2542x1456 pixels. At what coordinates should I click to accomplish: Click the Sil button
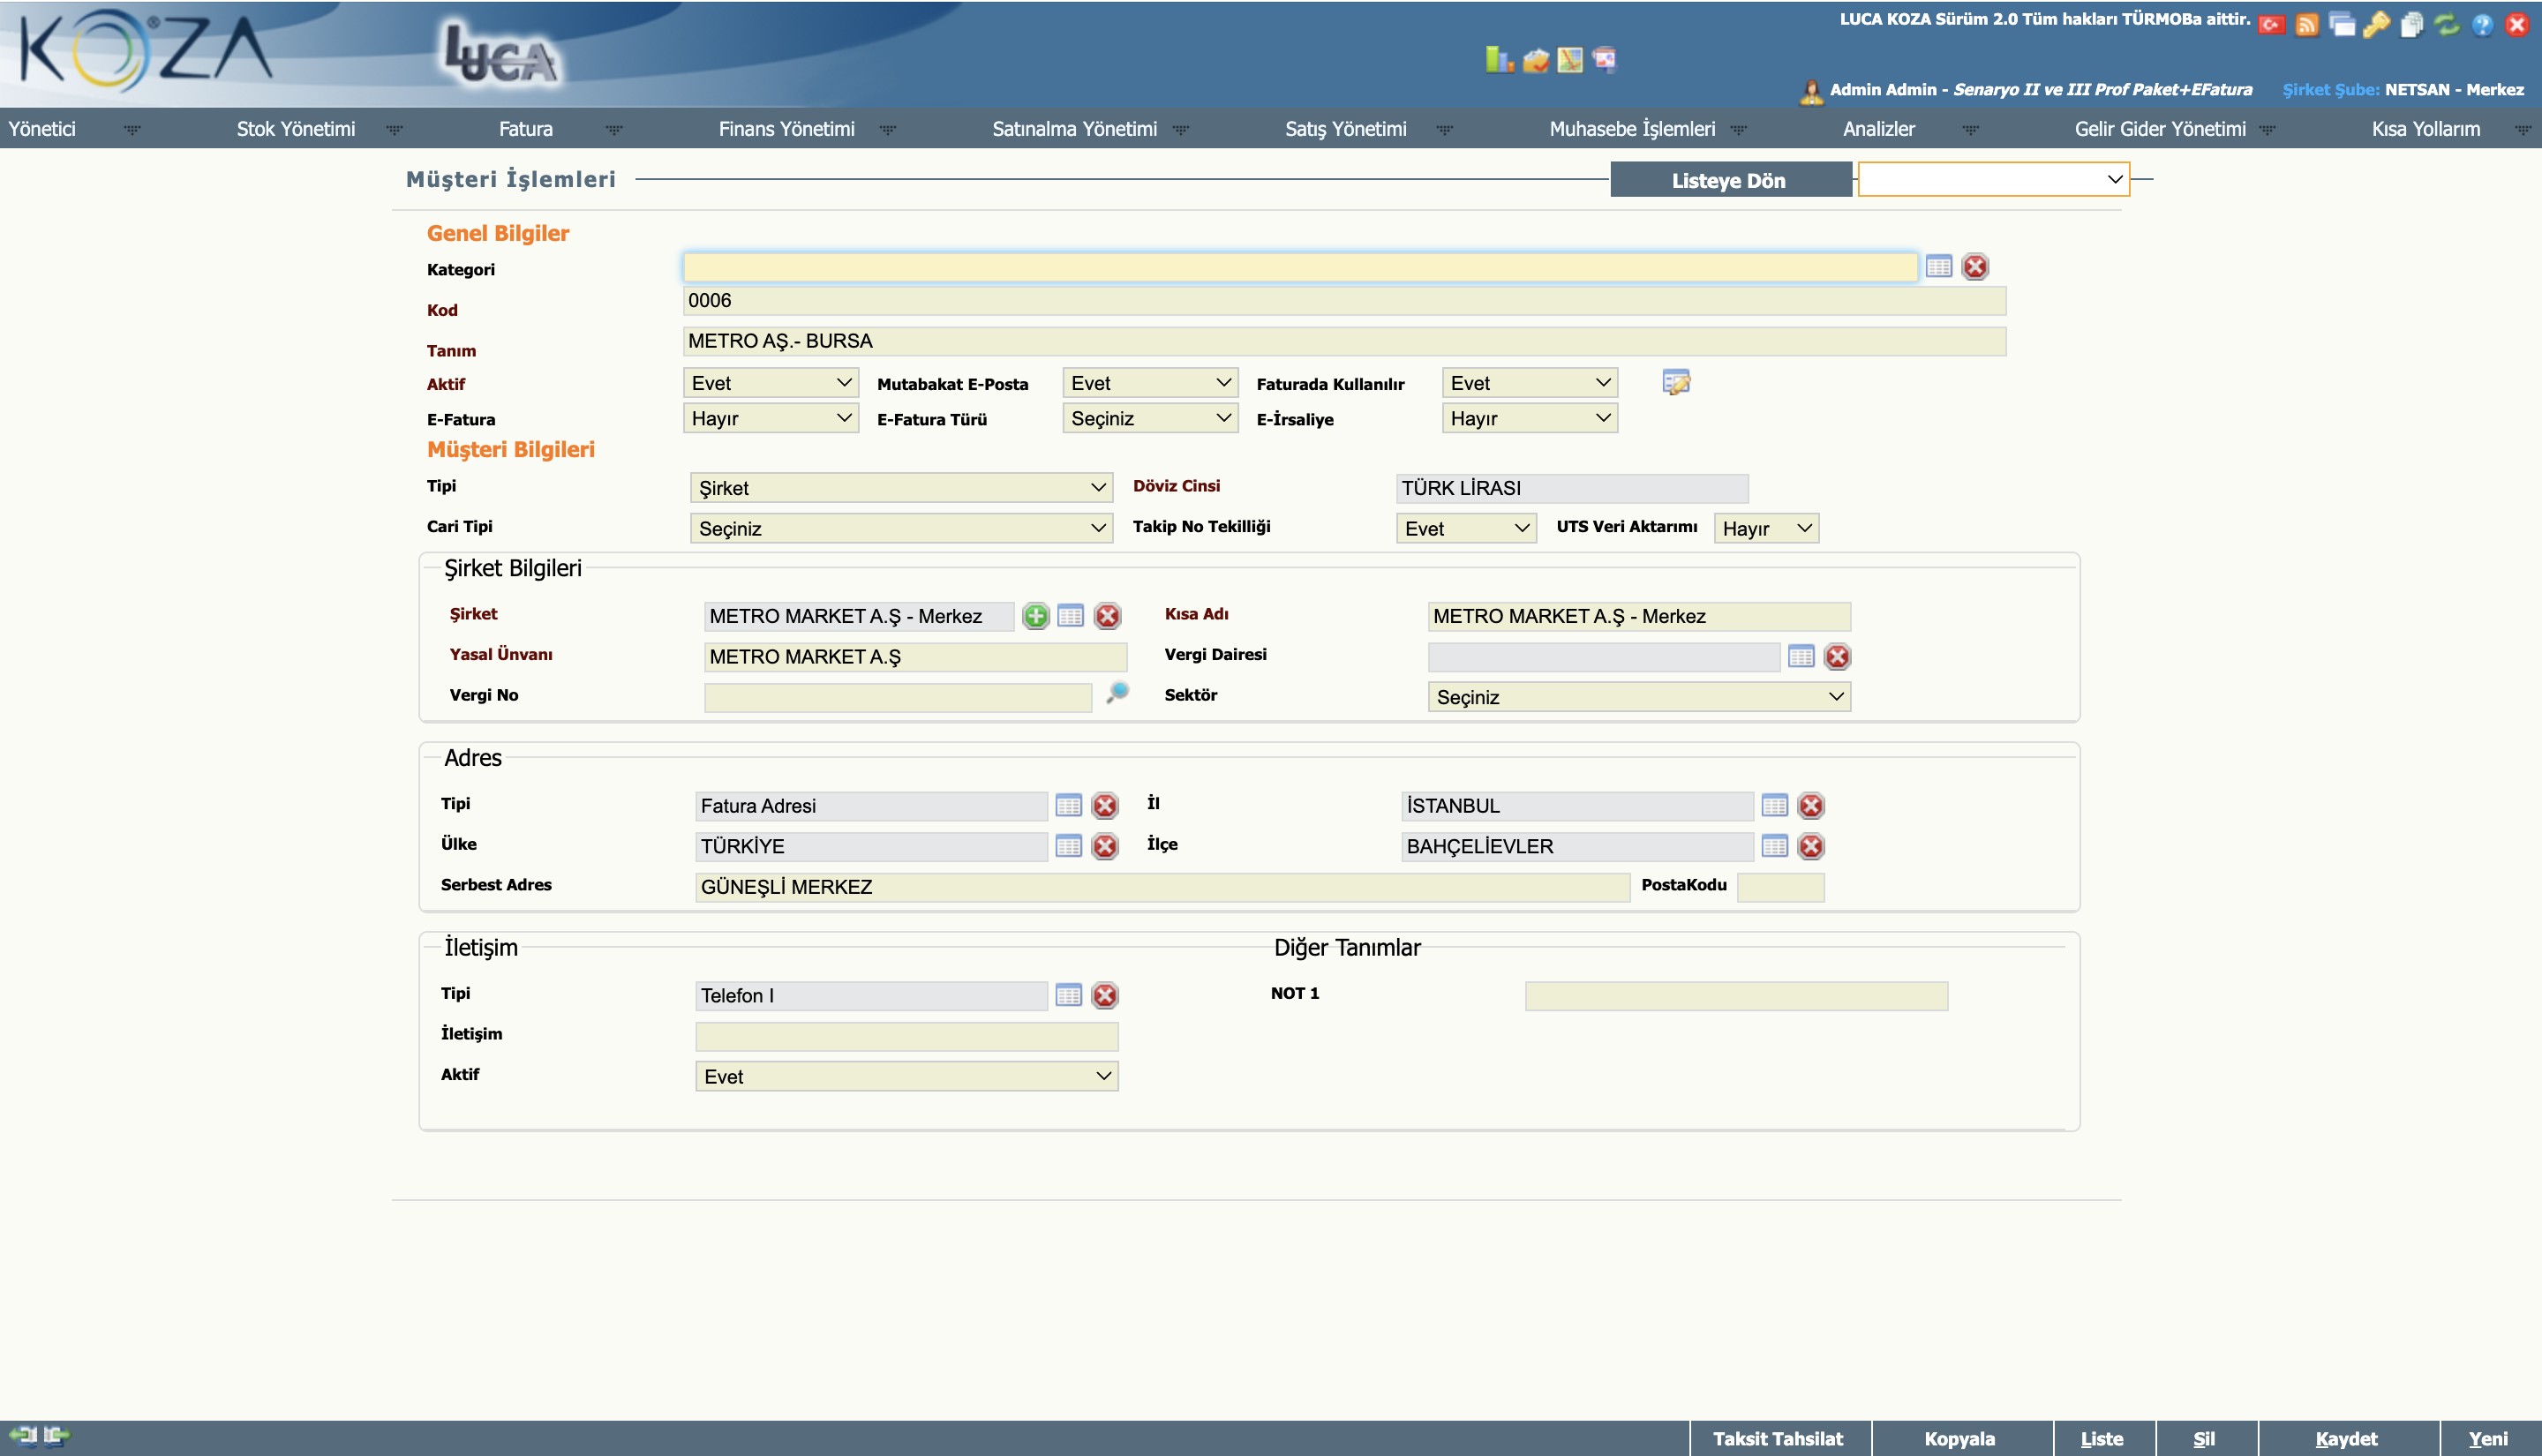2205,1439
